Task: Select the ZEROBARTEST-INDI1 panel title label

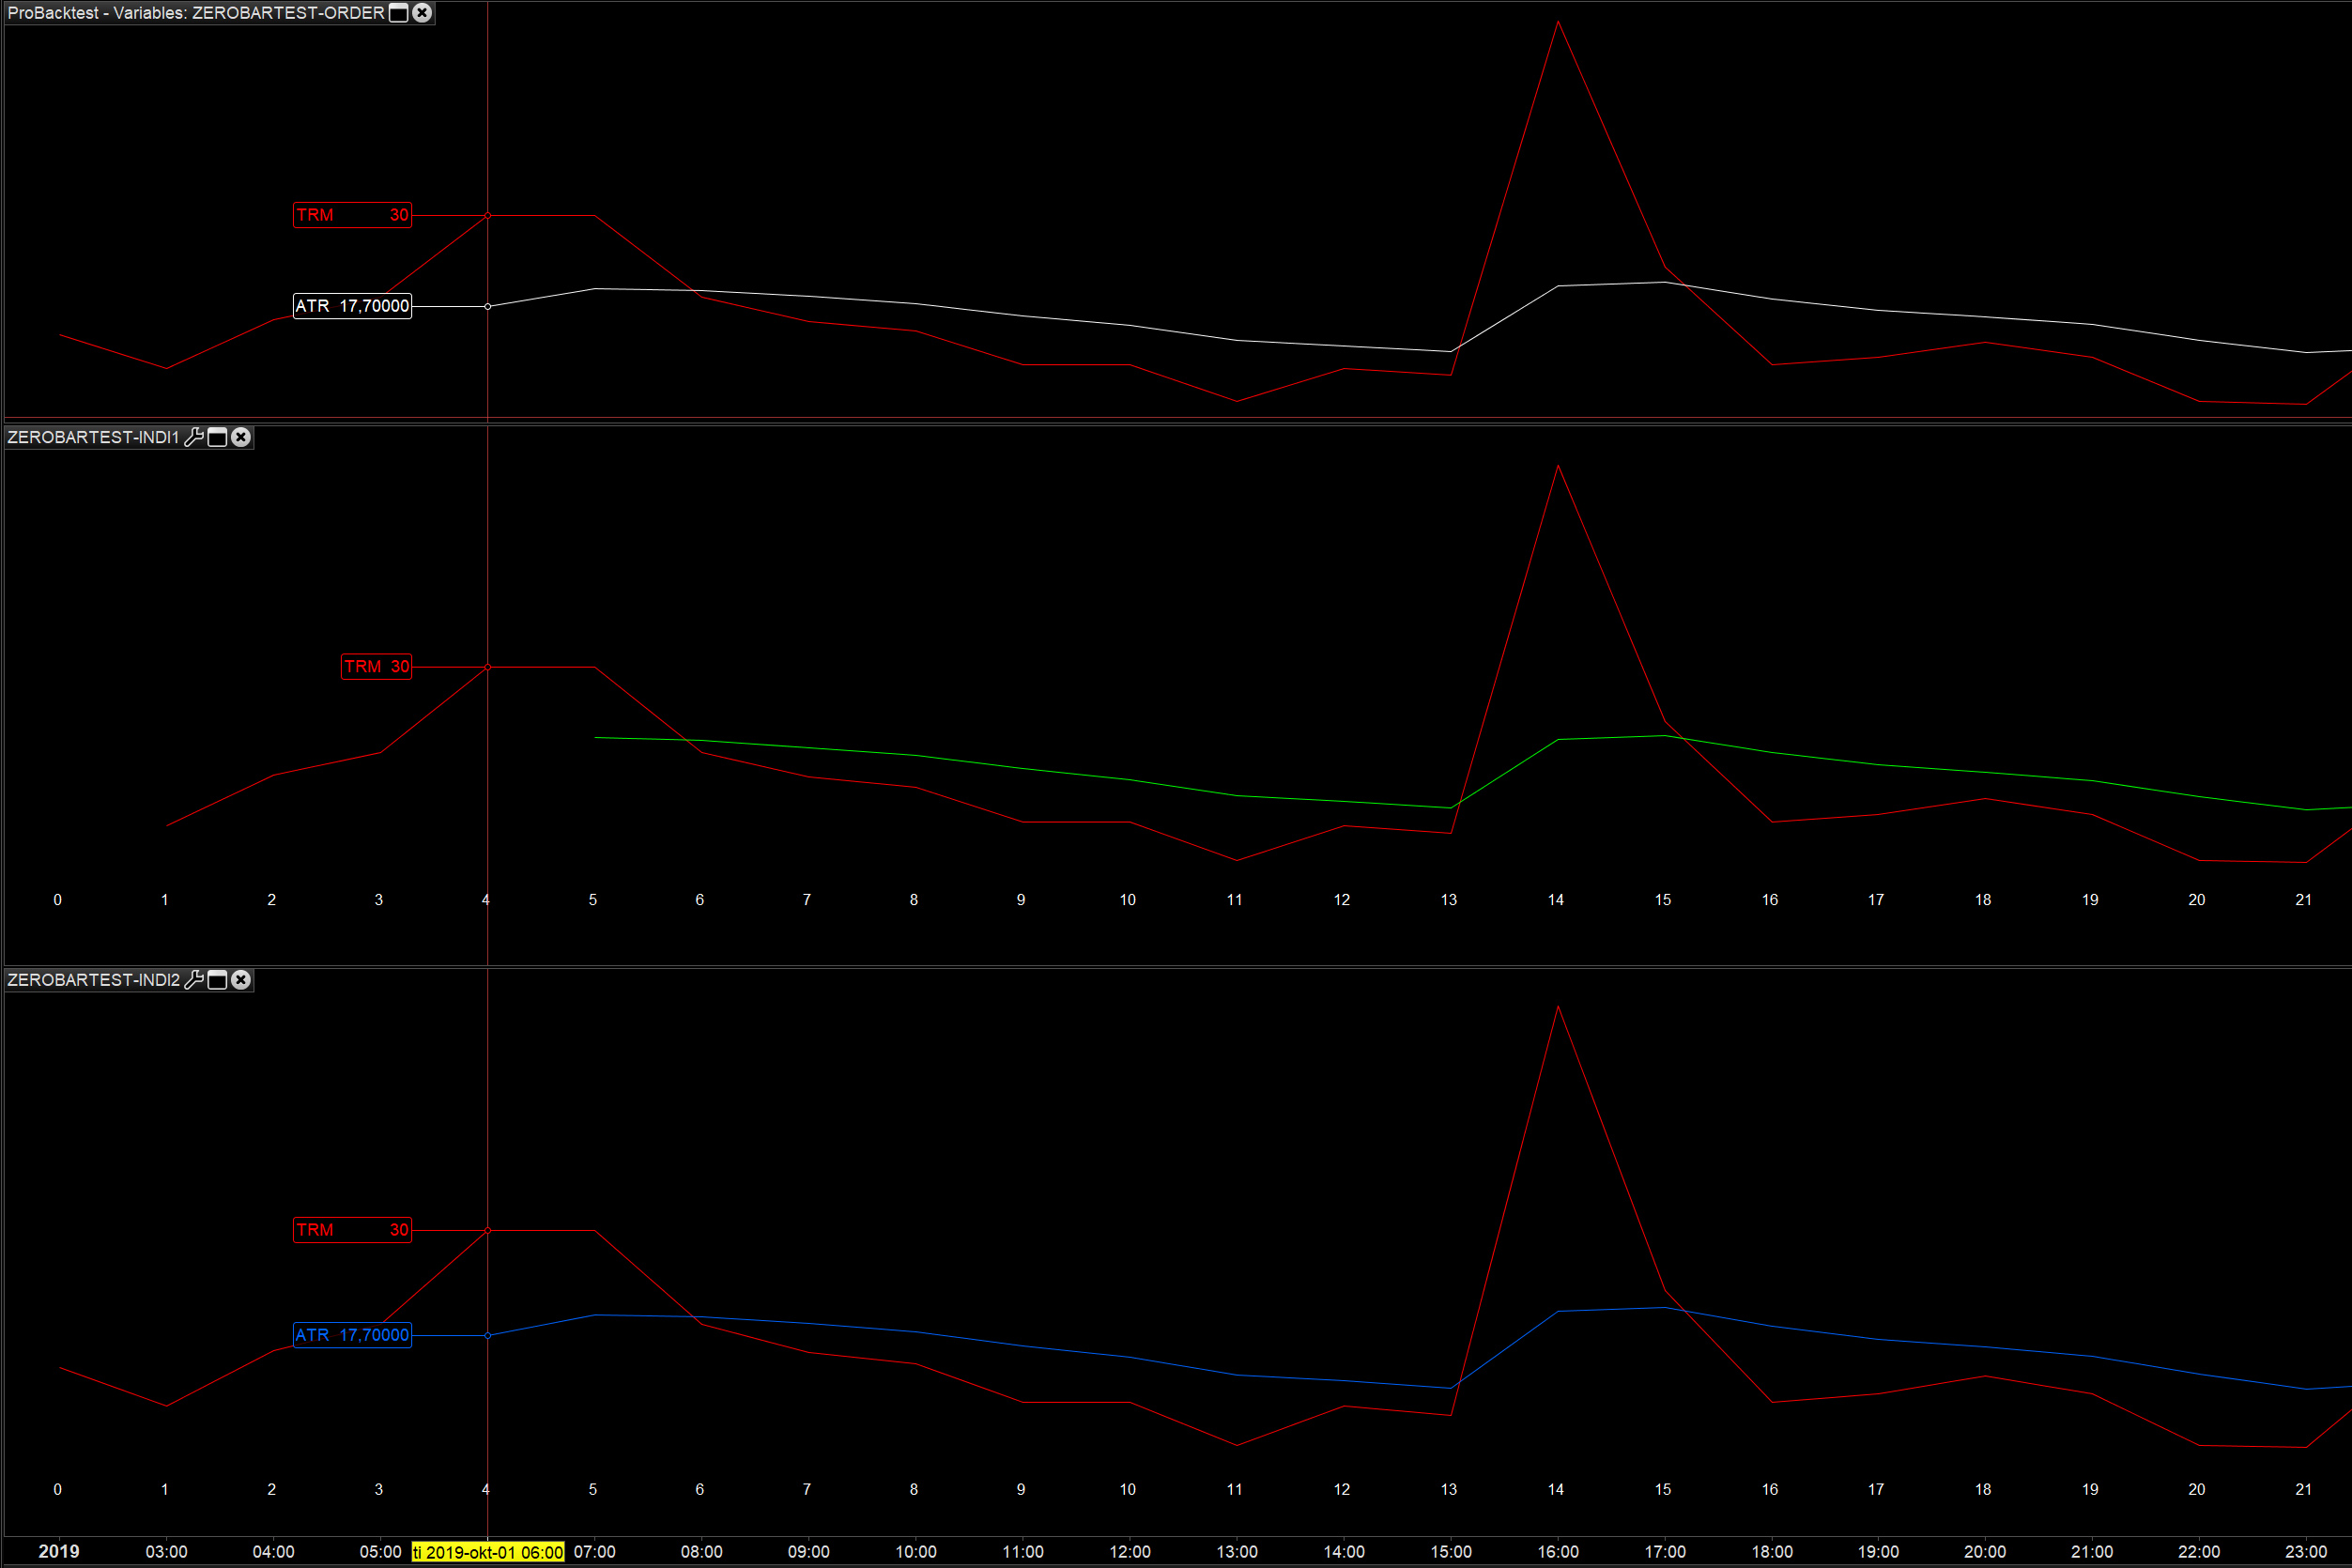Action: pyautogui.click(x=92, y=437)
